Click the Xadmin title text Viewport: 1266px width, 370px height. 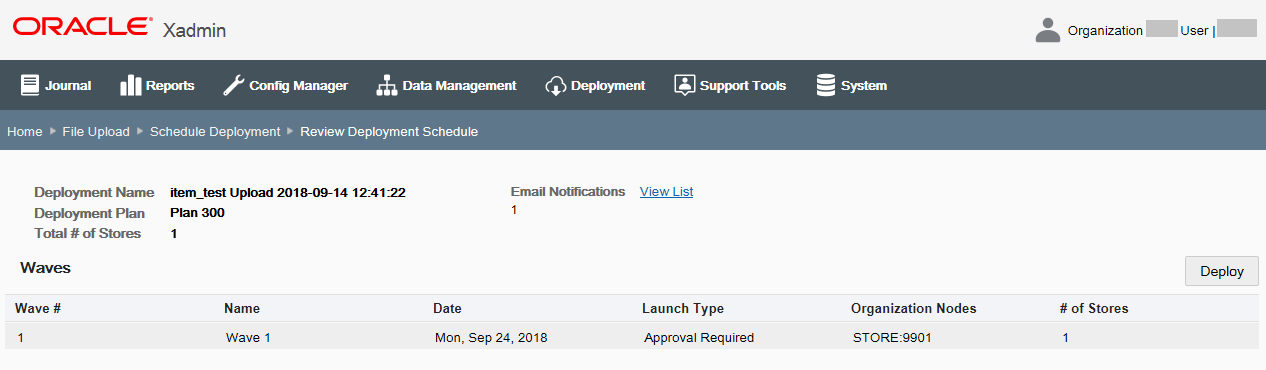point(194,30)
